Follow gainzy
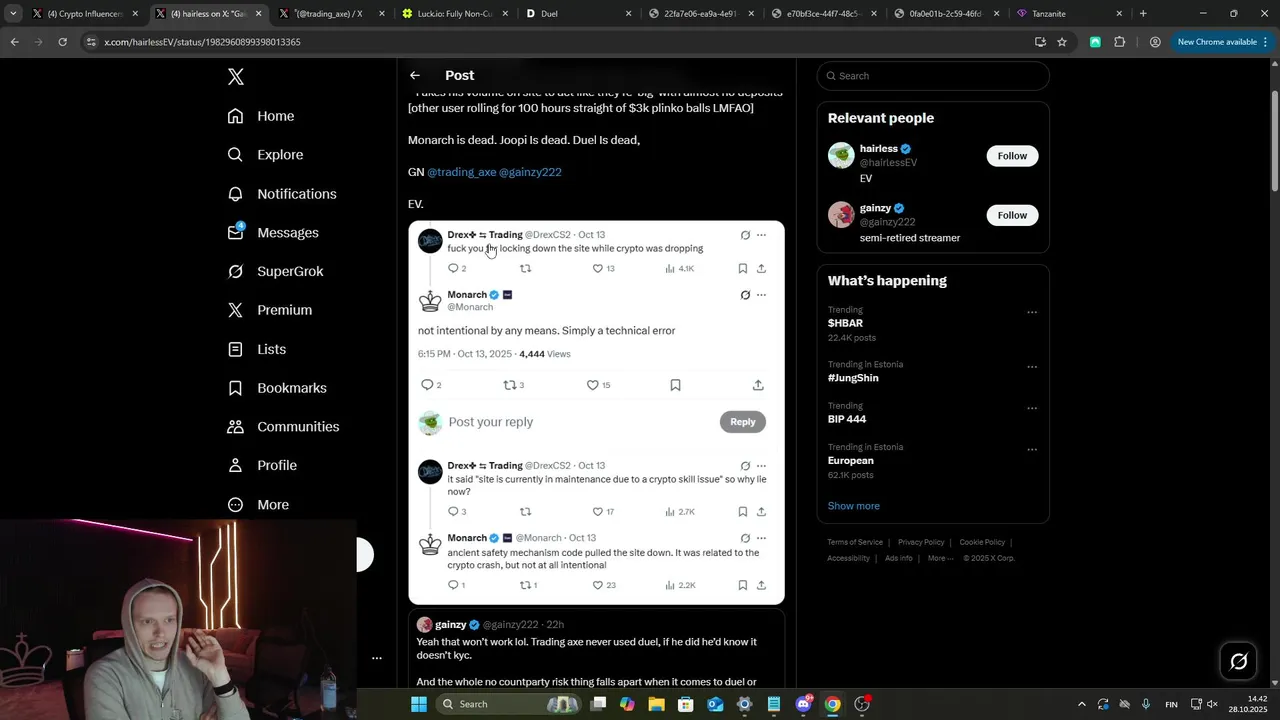The image size is (1280, 720). point(1012,215)
